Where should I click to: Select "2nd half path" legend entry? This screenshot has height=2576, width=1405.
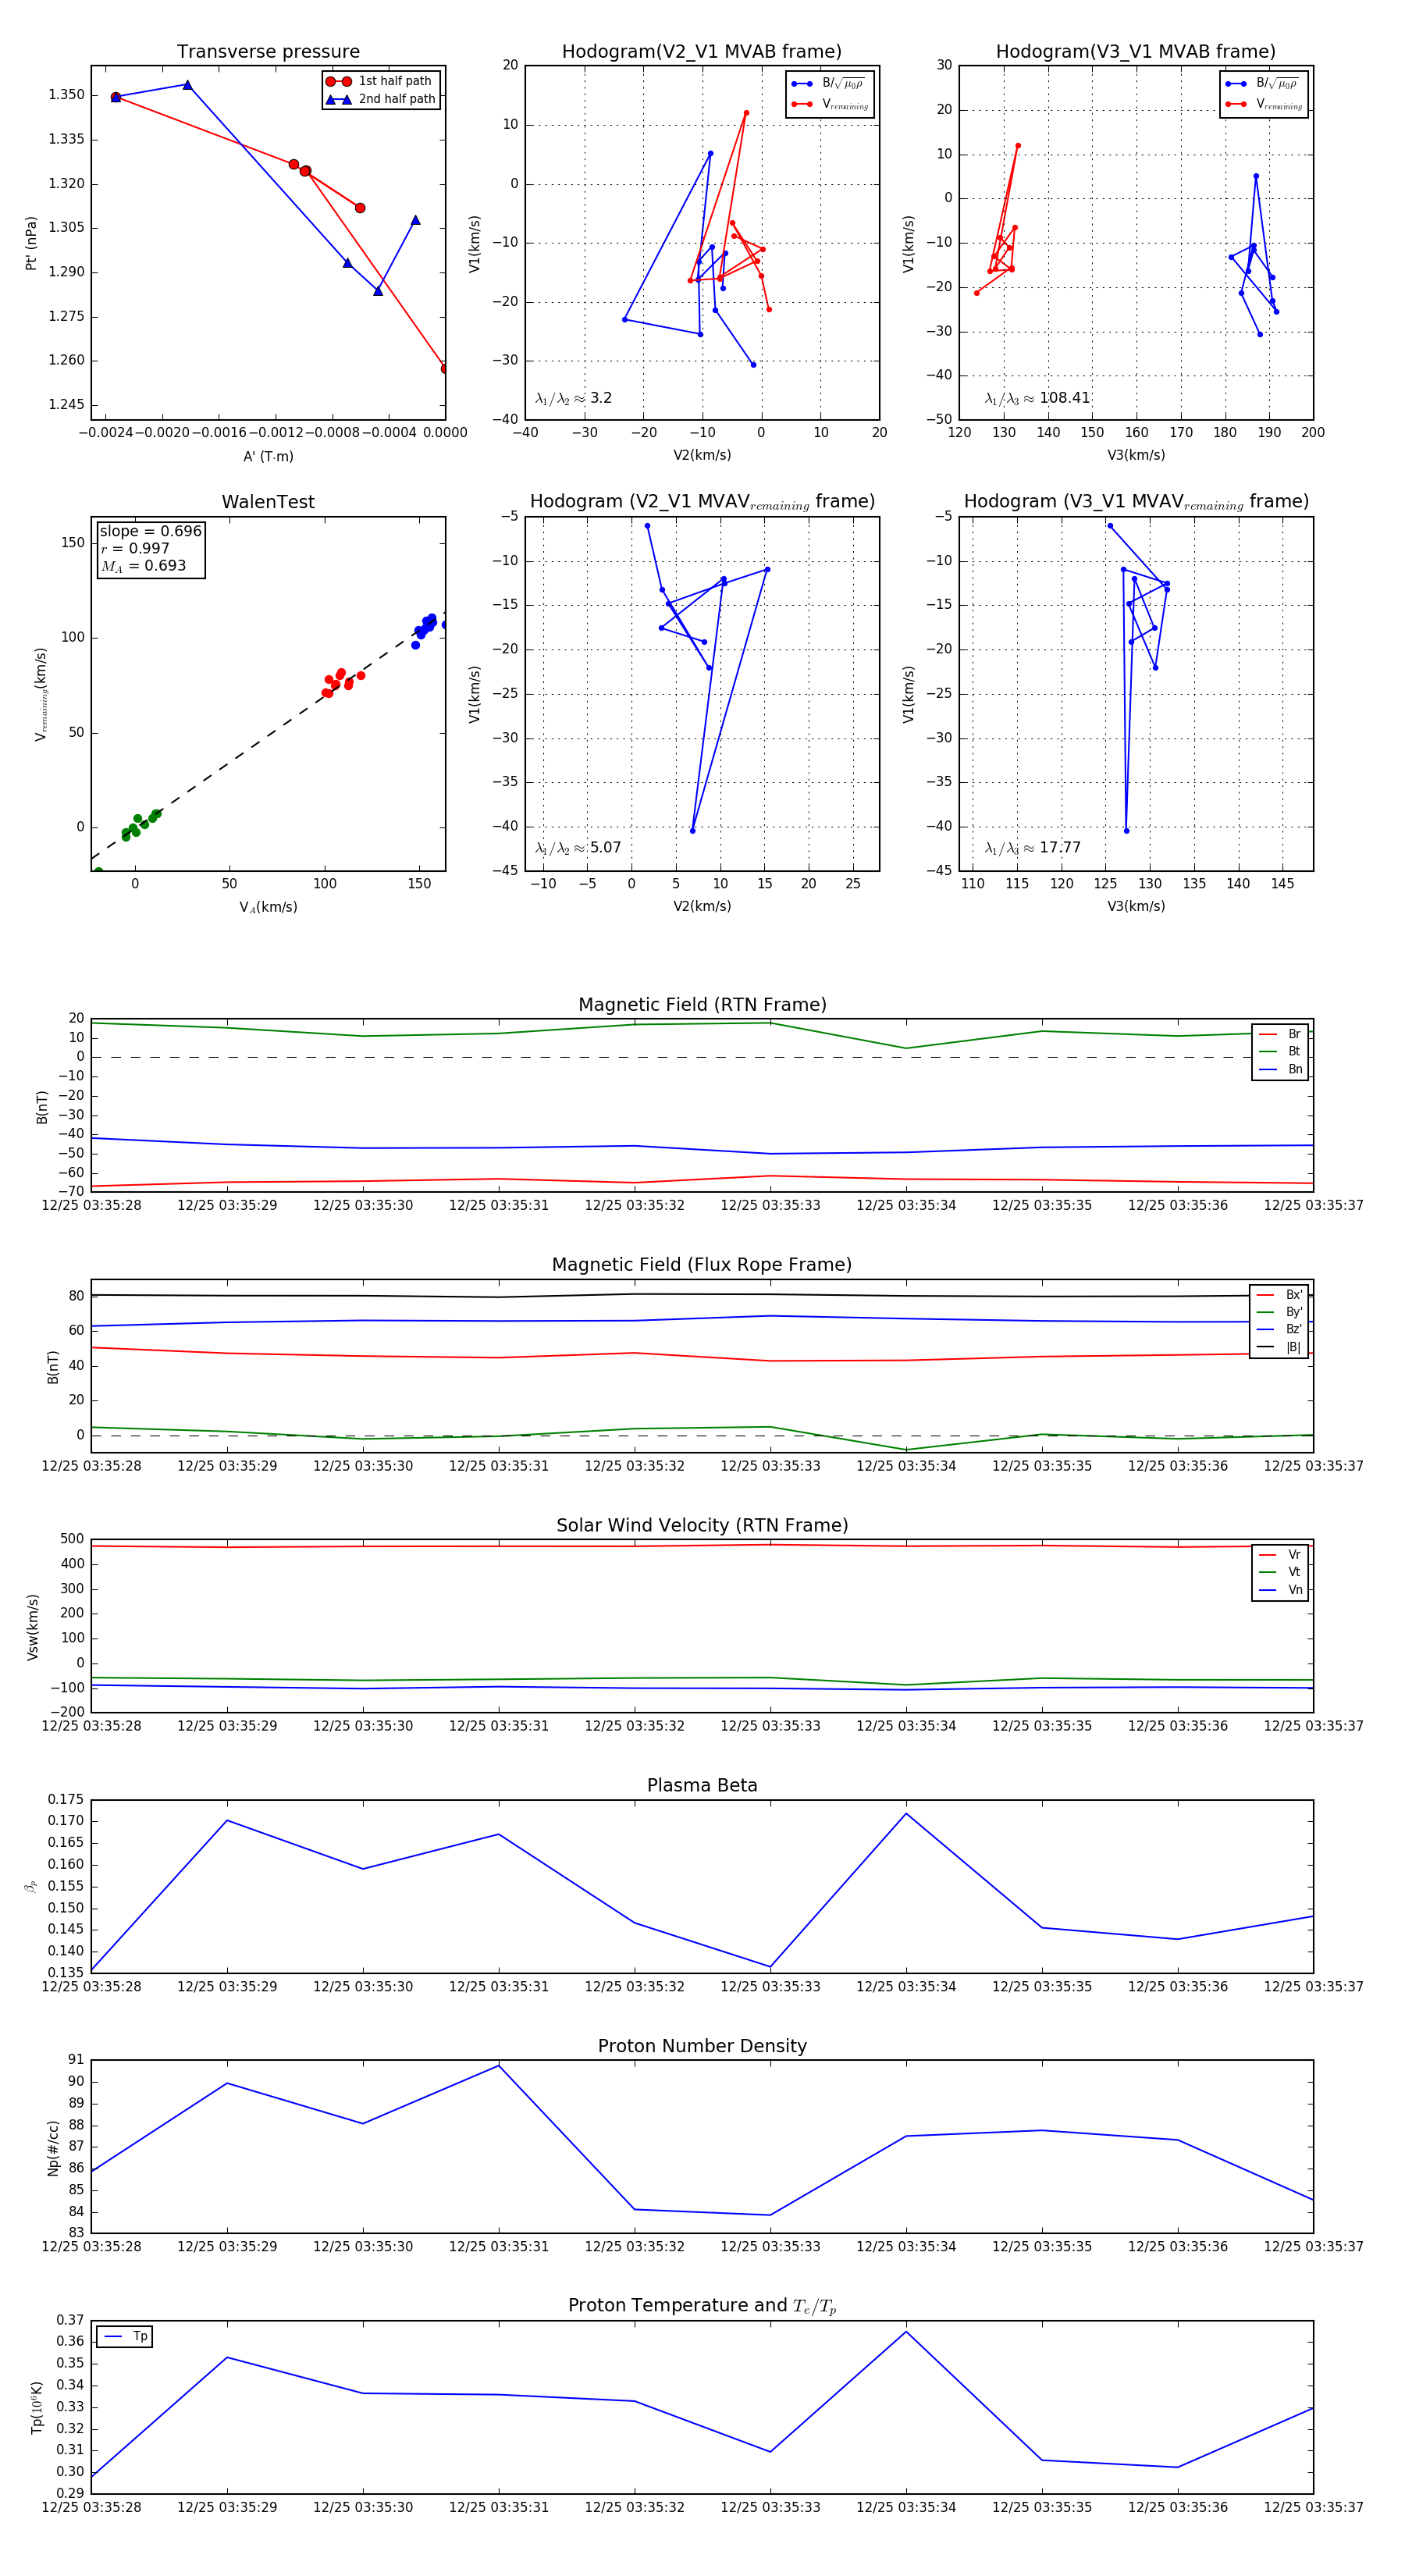coord(396,99)
